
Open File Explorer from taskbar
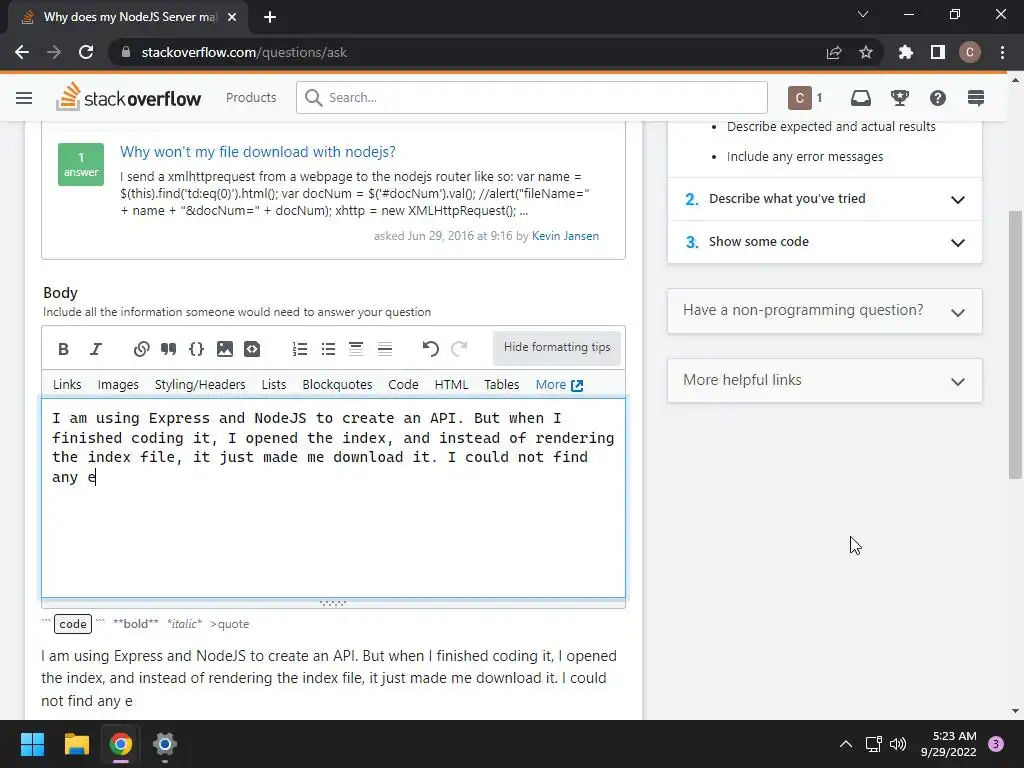(76, 744)
